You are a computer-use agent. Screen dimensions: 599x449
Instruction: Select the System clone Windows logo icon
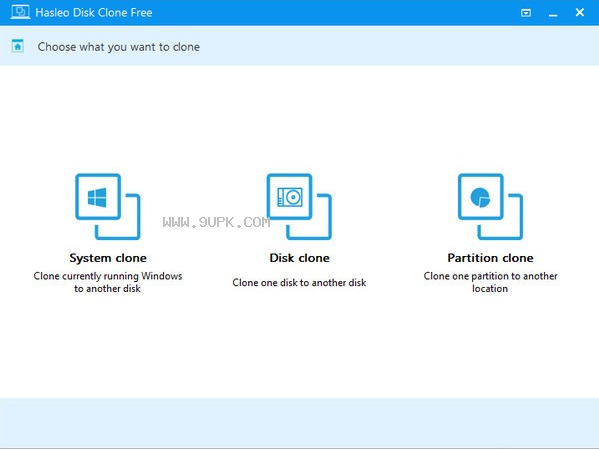click(x=98, y=197)
